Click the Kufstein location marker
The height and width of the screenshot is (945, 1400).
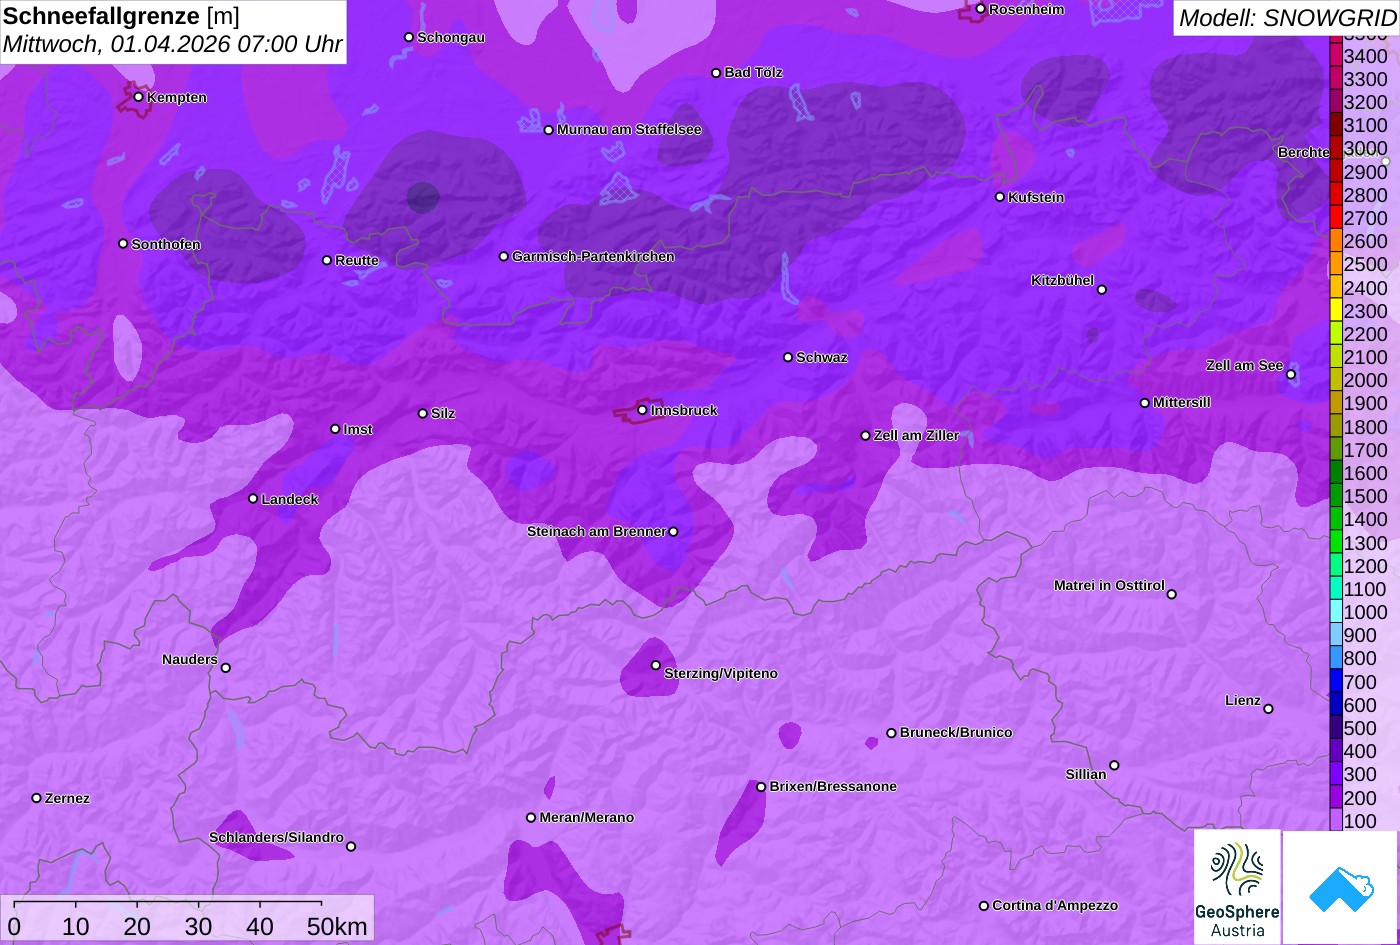1000,197
